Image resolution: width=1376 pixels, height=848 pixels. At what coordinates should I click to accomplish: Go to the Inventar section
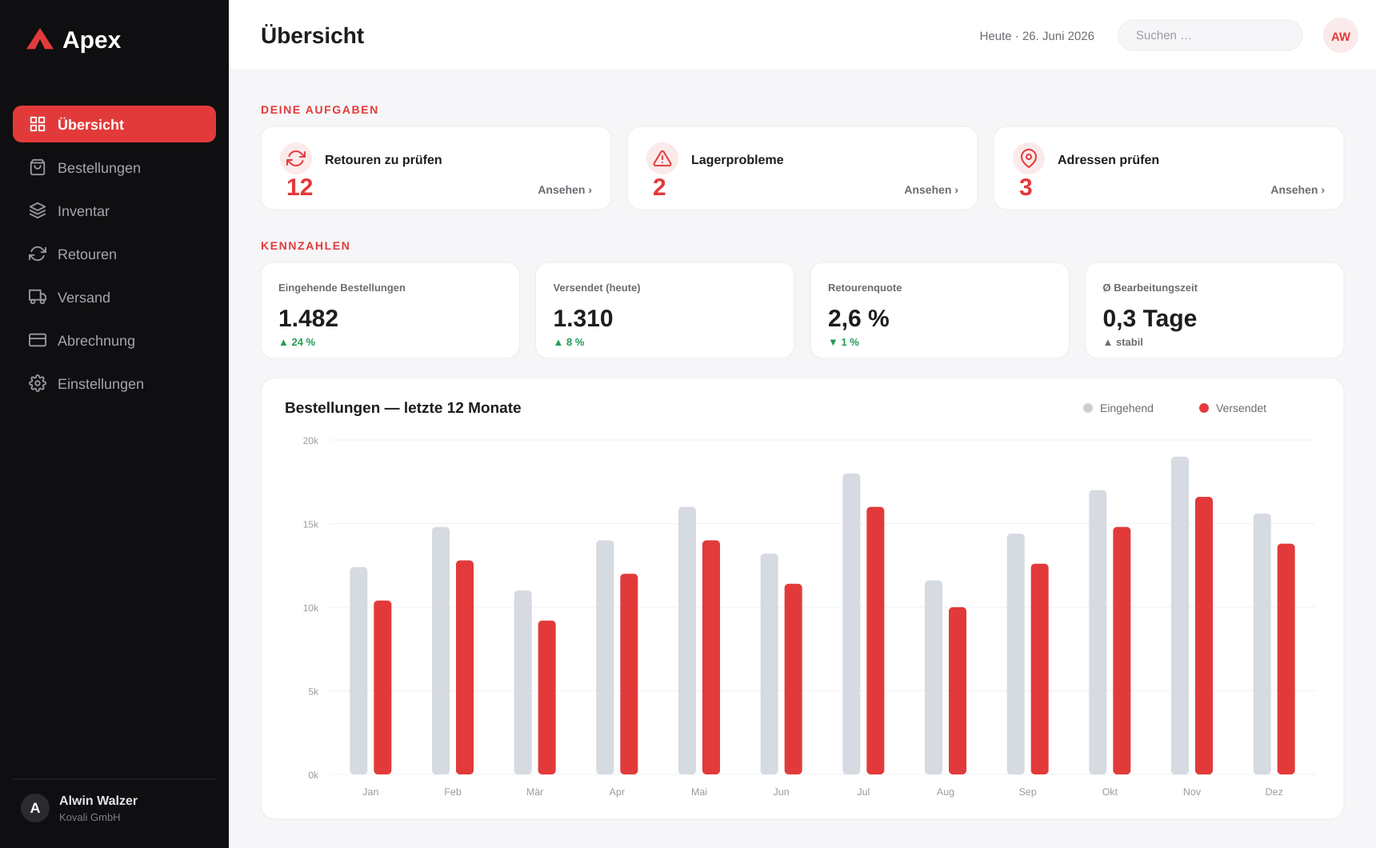tap(114, 211)
